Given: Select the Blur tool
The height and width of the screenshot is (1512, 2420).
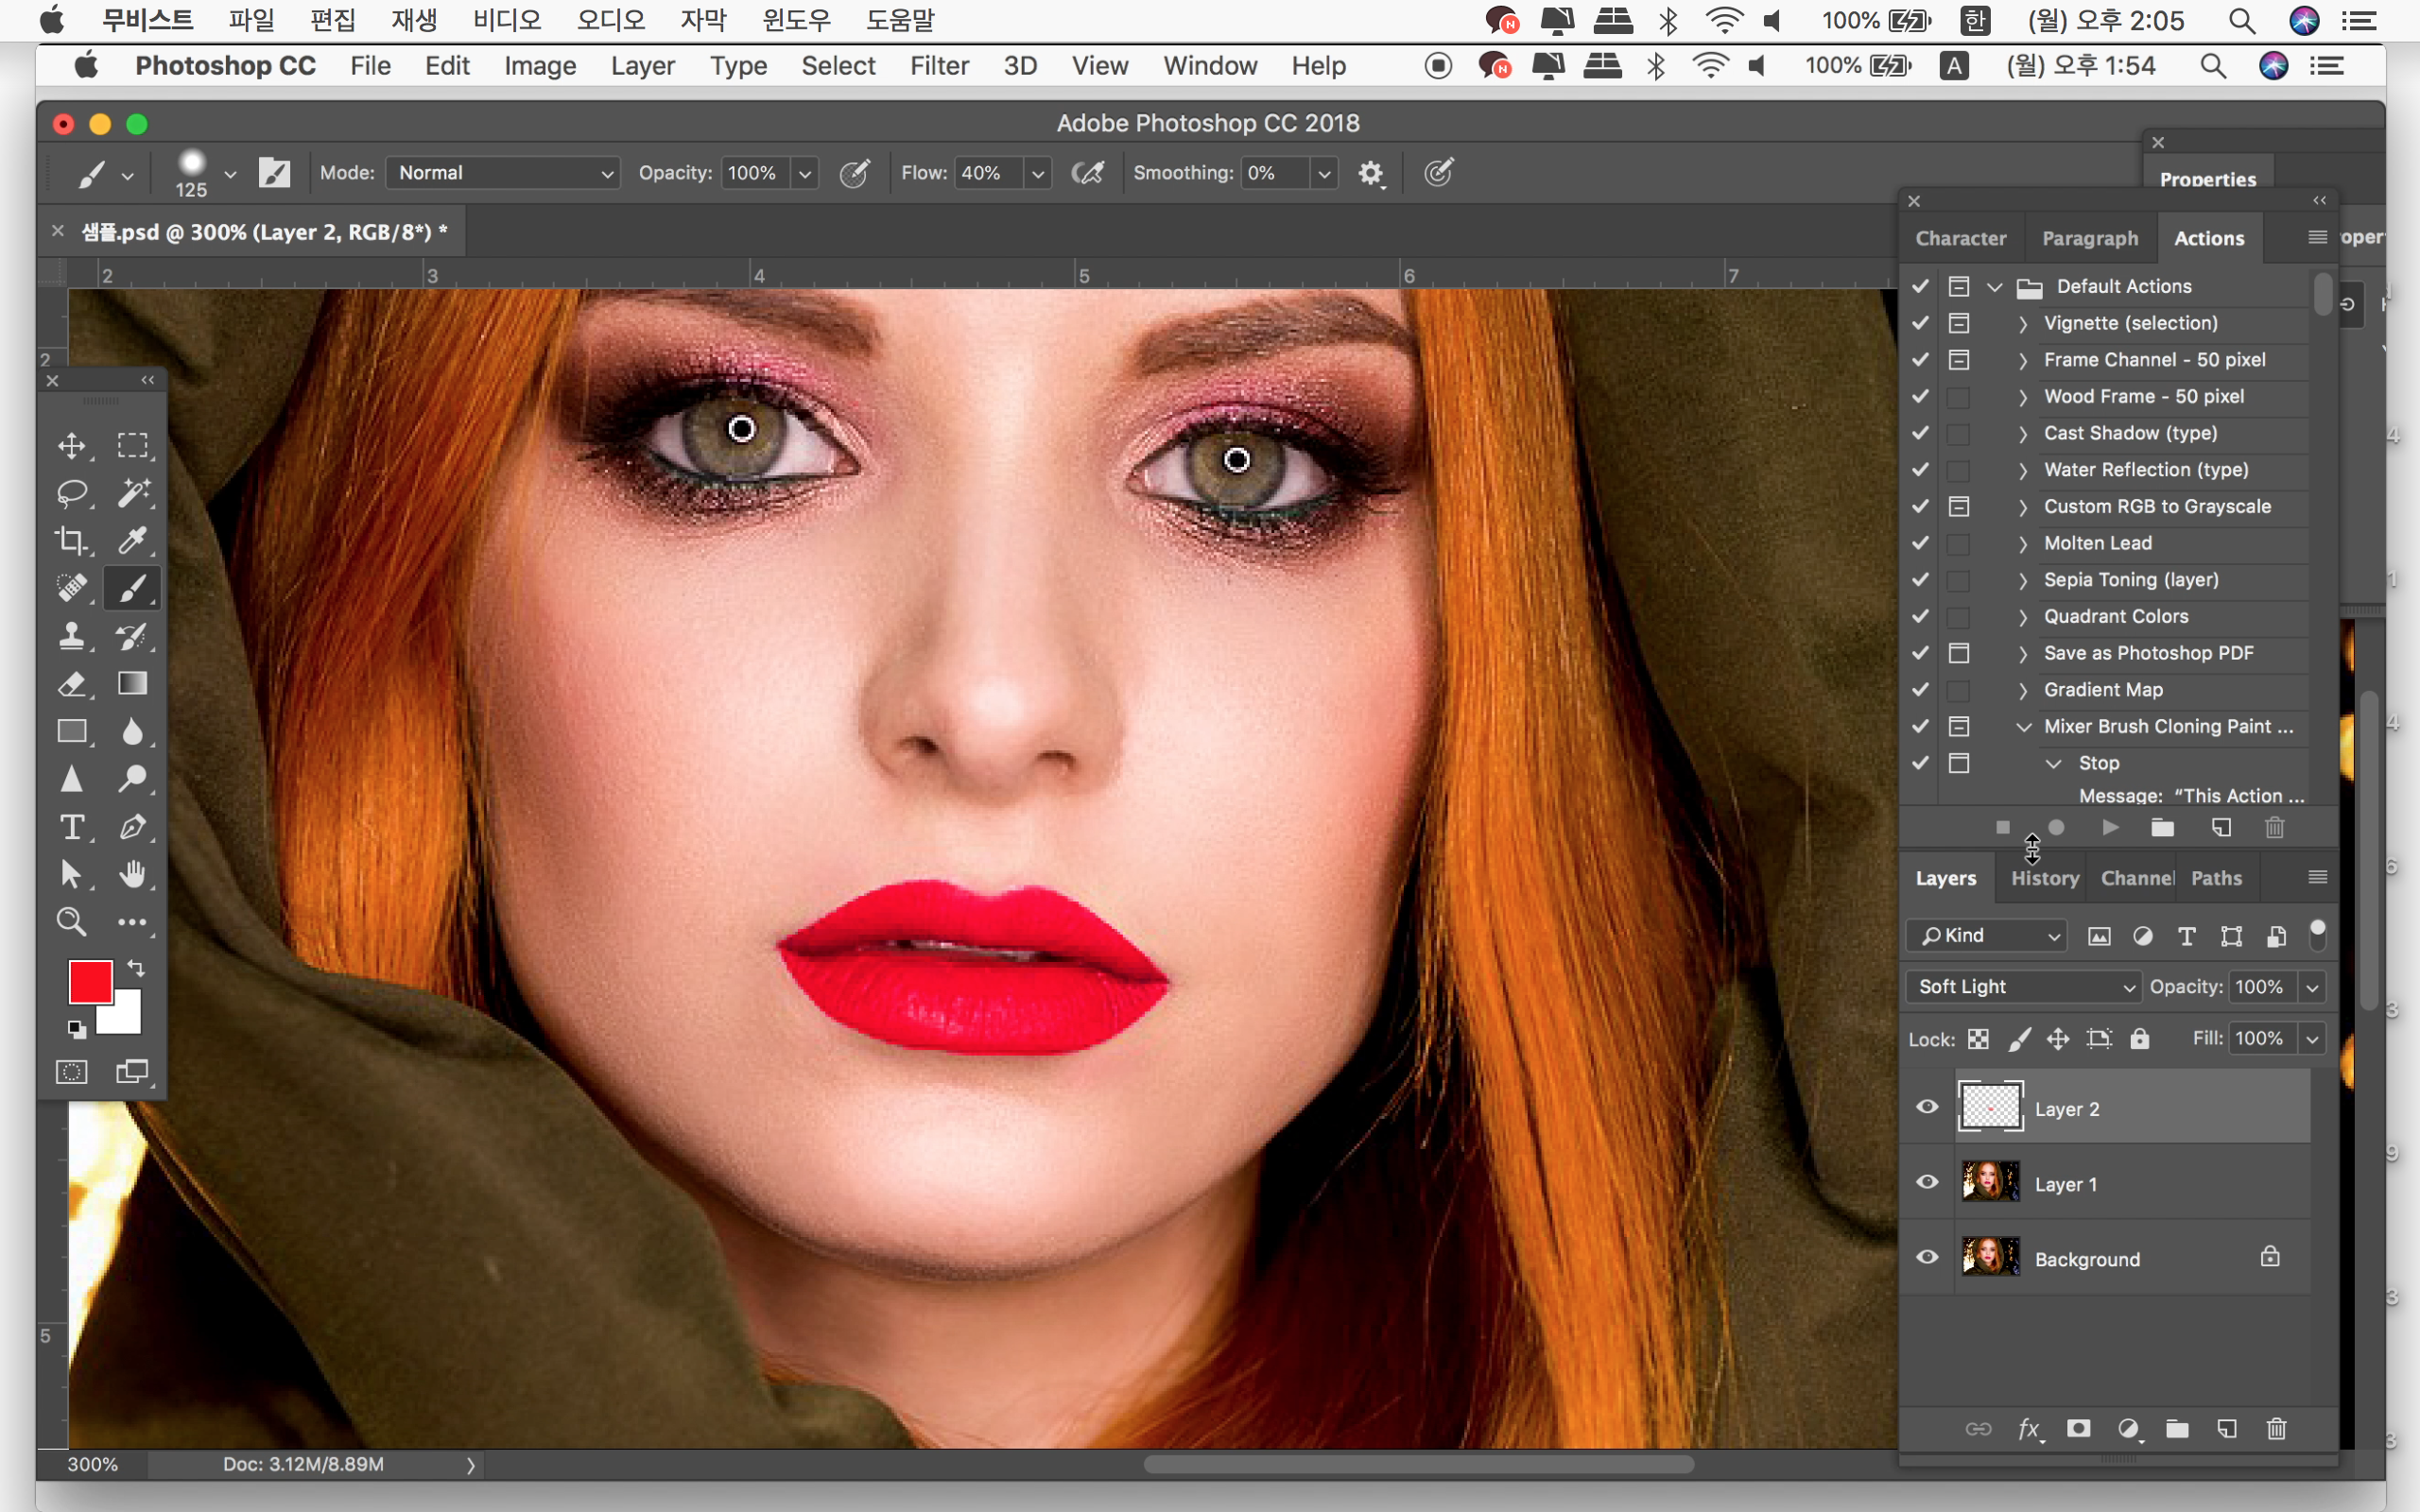Looking at the screenshot, I should click(x=133, y=732).
